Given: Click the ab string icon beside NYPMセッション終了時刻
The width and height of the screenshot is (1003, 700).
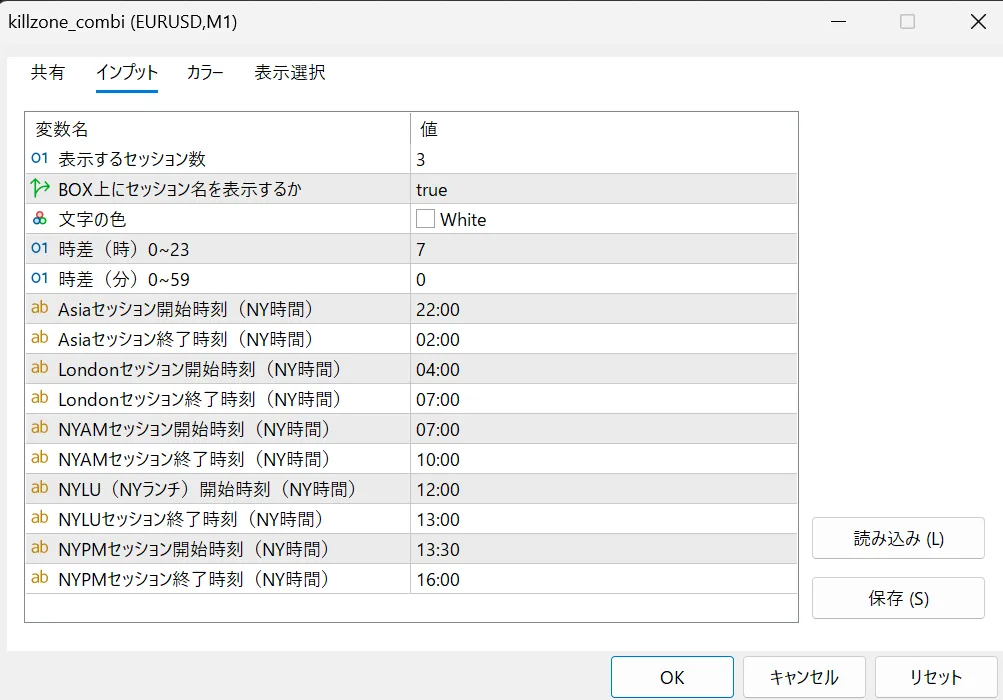Looking at the screenshot, I should (40, 578).
